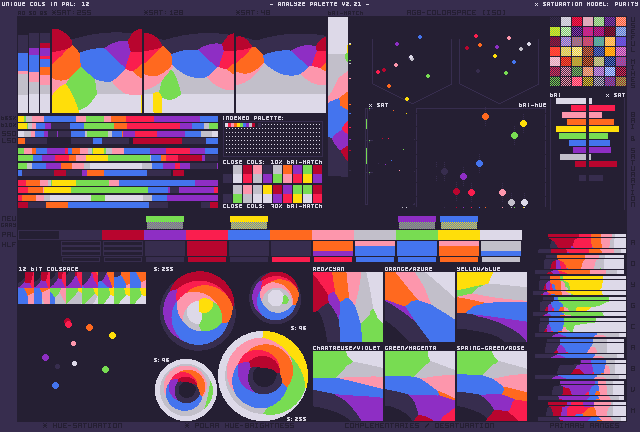Viewport: 640px width, 432px height.
Task: Click the BRI-HUE scatter plot
Action: tap(481, 158)
